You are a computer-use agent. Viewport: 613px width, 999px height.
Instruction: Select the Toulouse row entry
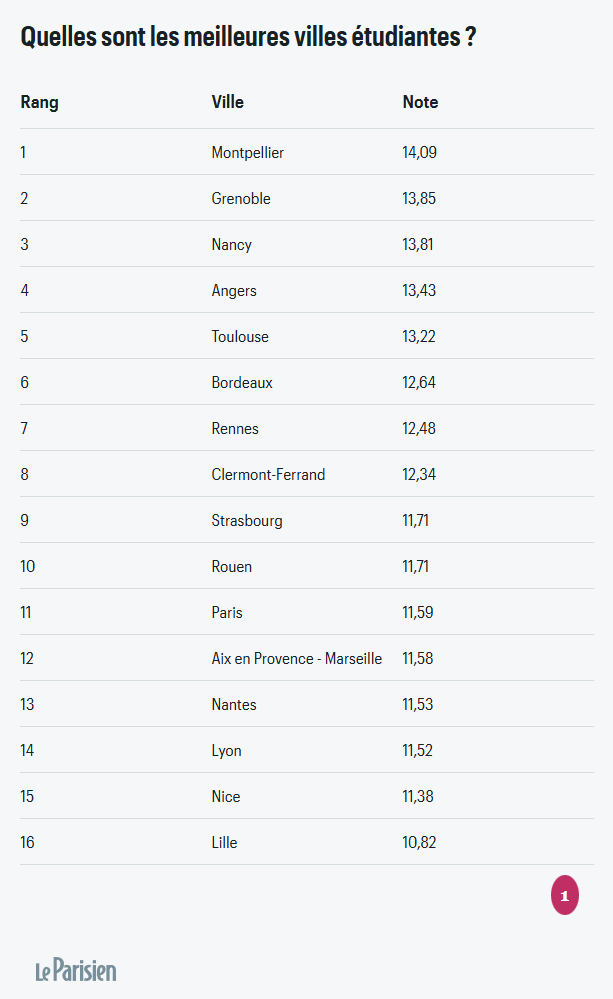306,336
